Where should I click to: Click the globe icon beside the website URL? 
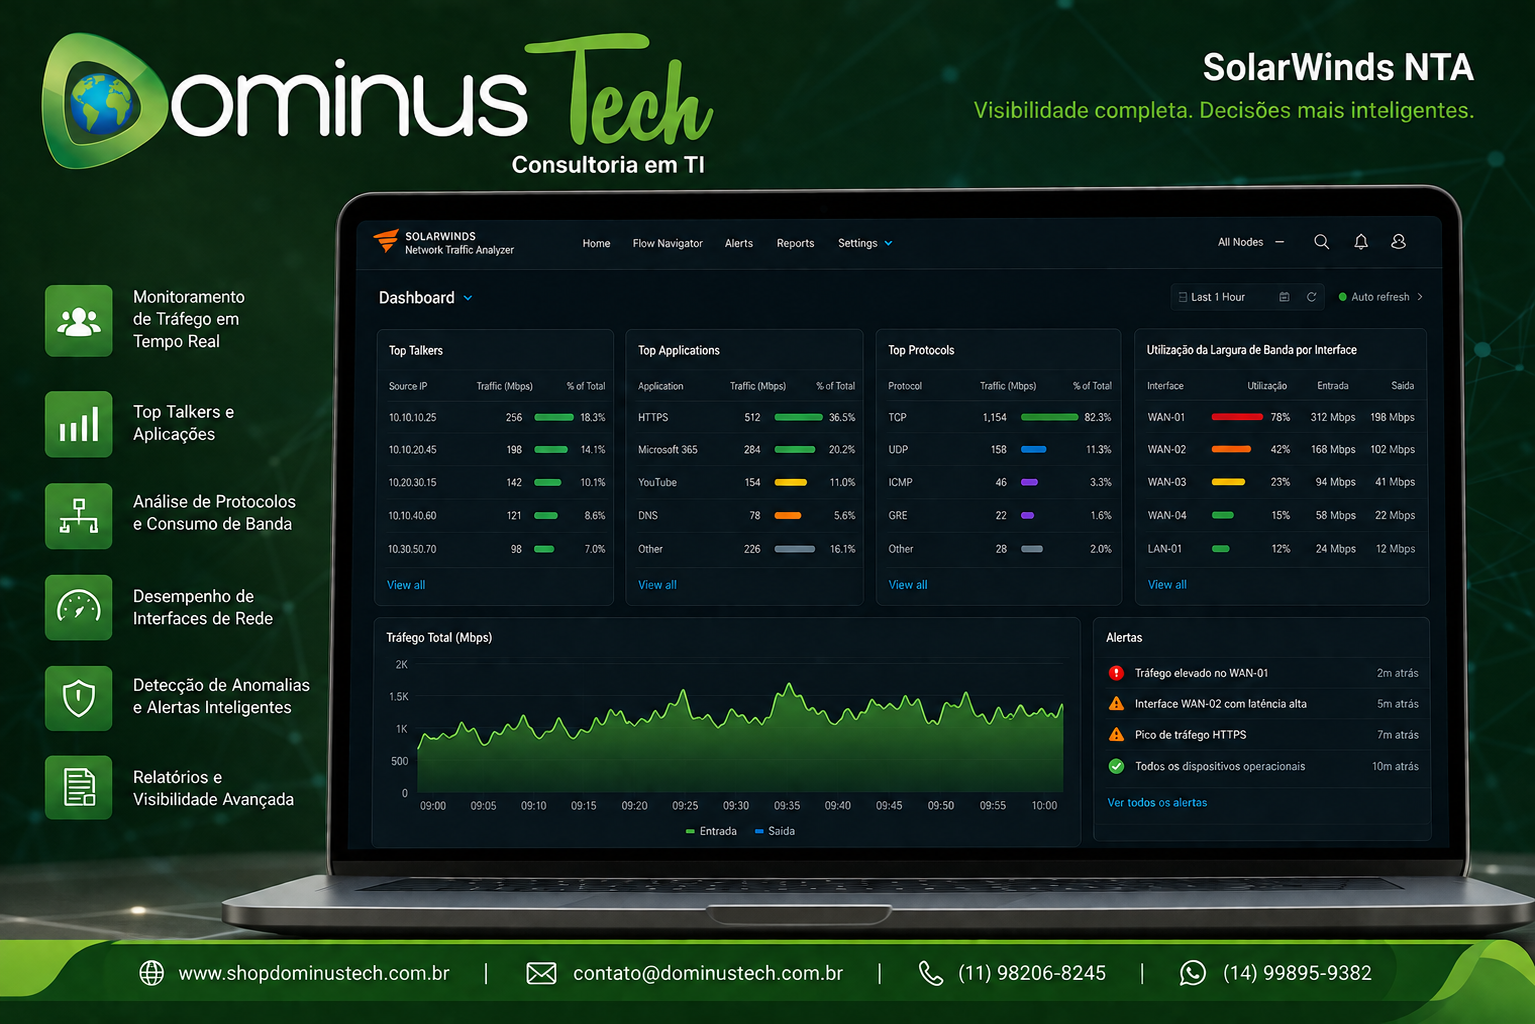[151, 973]
